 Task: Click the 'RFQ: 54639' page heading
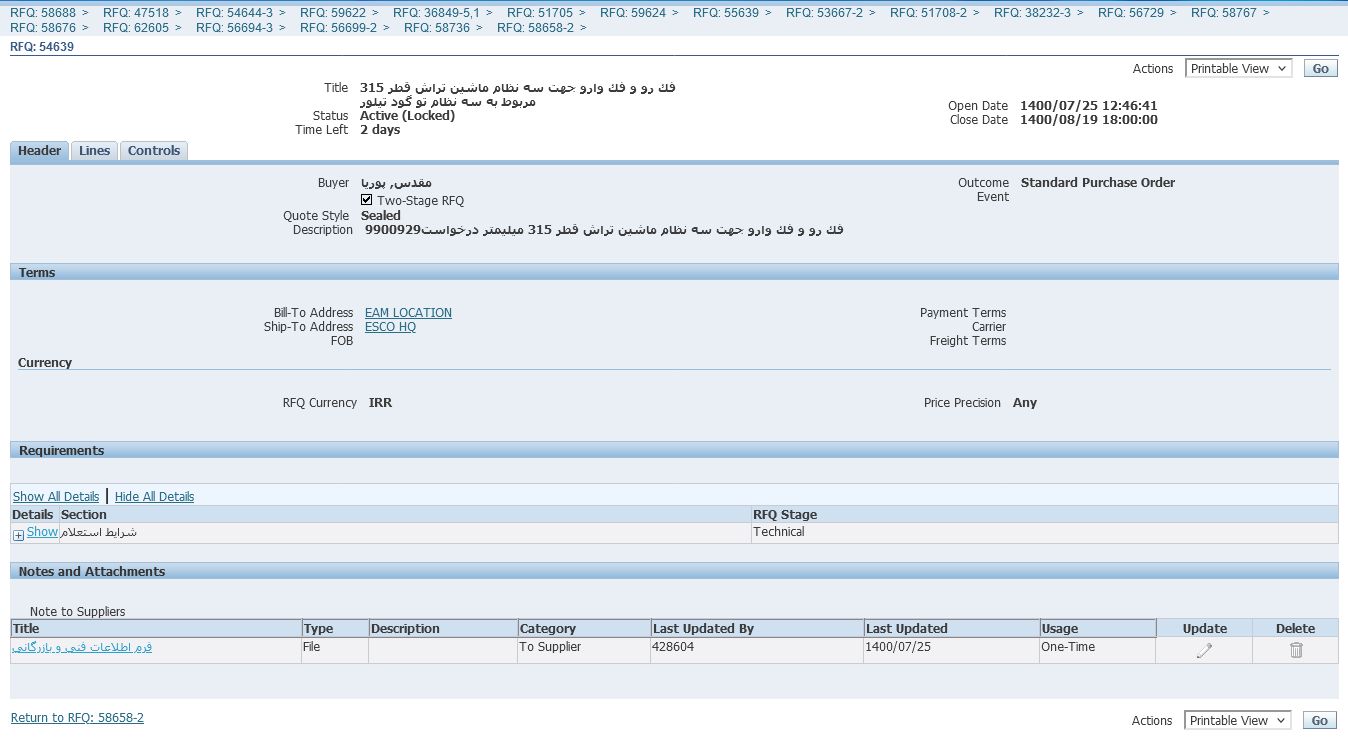pos(42,47)
